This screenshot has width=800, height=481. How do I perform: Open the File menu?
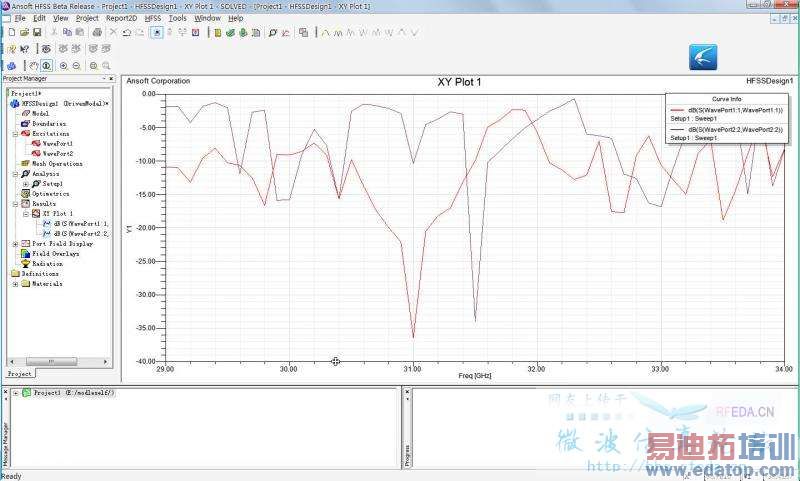(x=20, y=18)
